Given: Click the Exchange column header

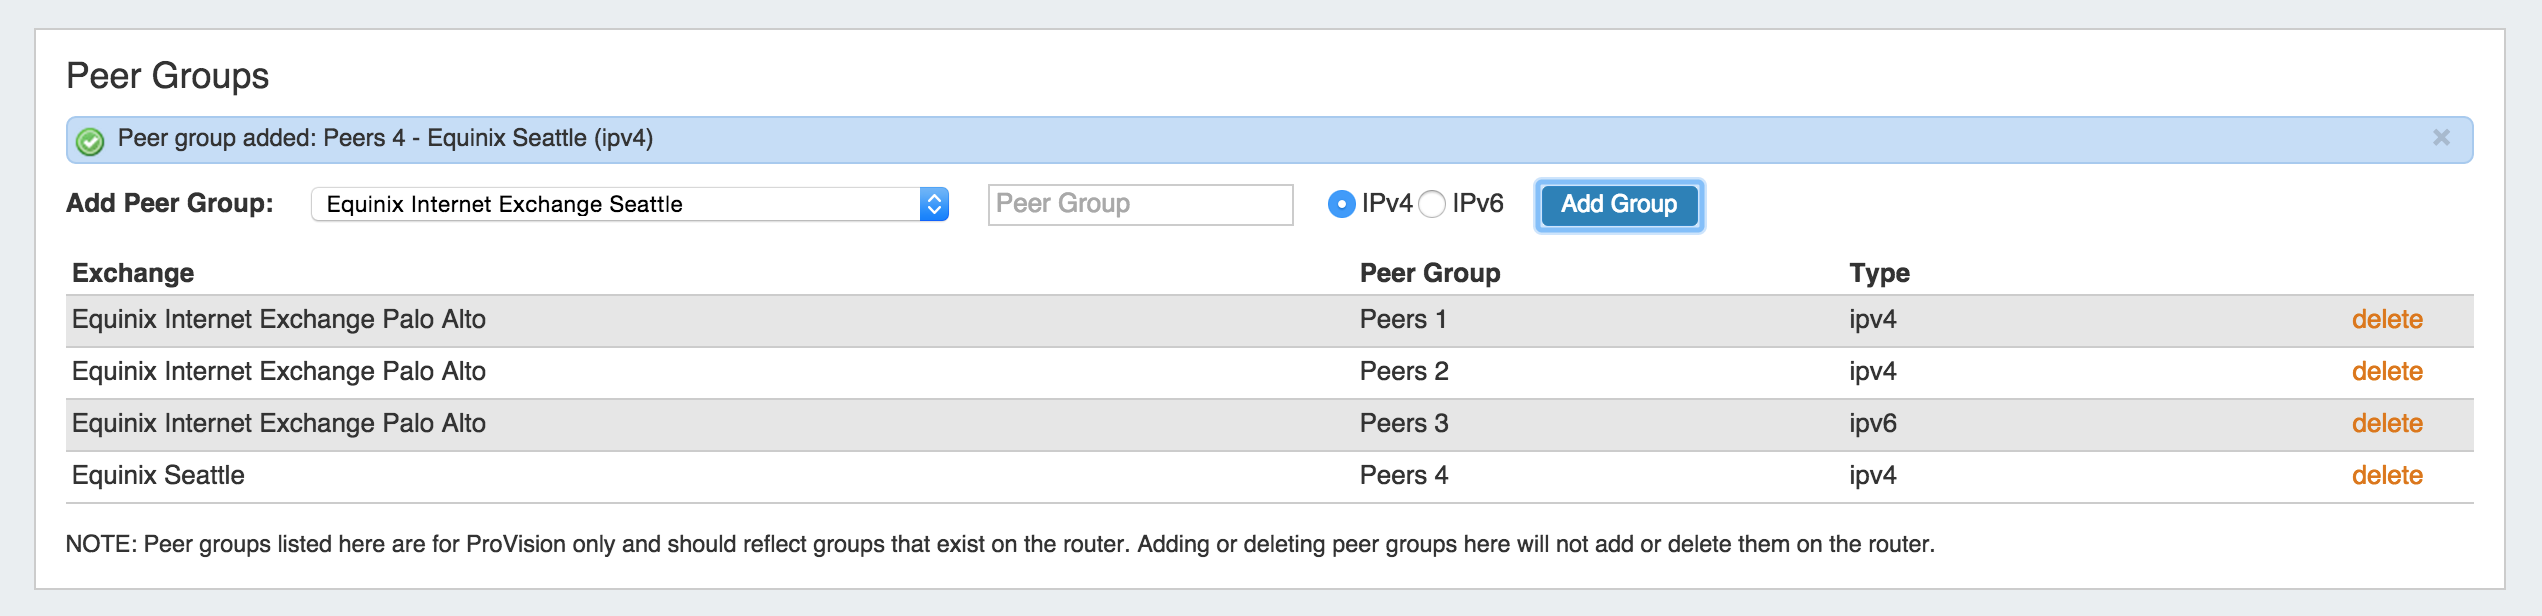Looking at the screenshot, I should tap(133, 273).
